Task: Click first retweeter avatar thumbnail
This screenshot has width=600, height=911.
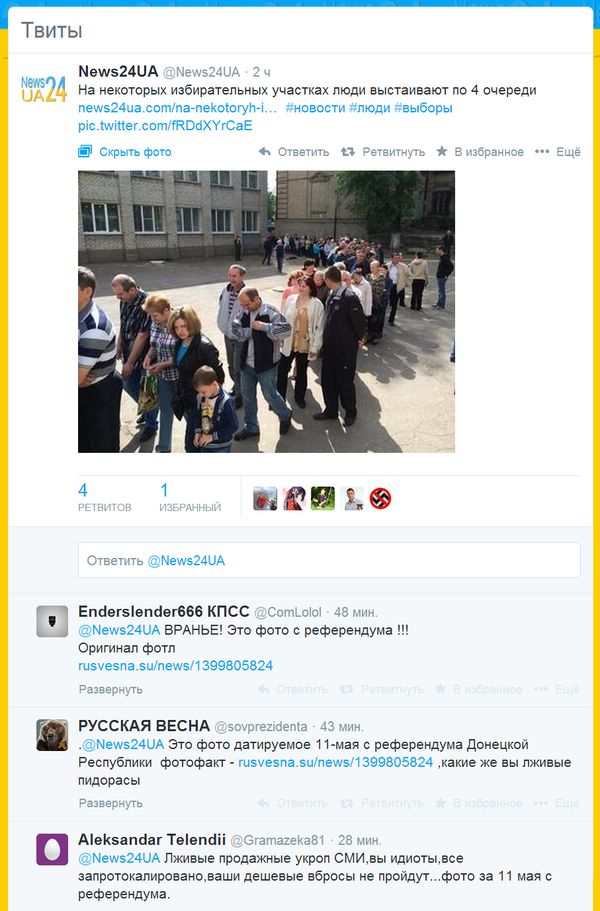Action: pyautogui.click(x=265, y=498)
